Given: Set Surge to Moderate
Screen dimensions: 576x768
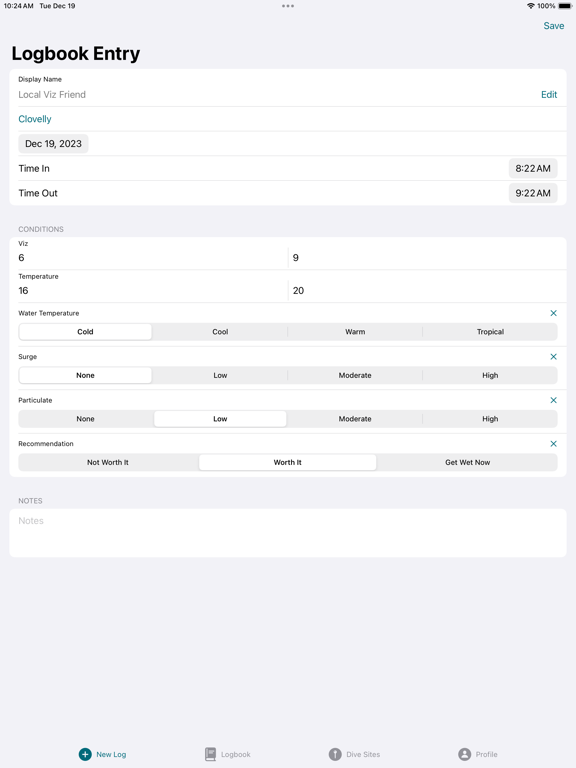Looking at the screenshot, I should tap(355, 375).
